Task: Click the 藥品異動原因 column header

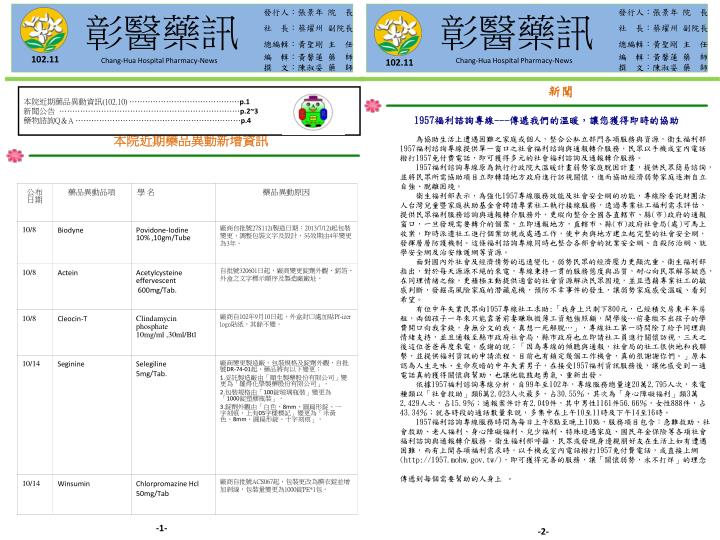Action: (286, 192)
